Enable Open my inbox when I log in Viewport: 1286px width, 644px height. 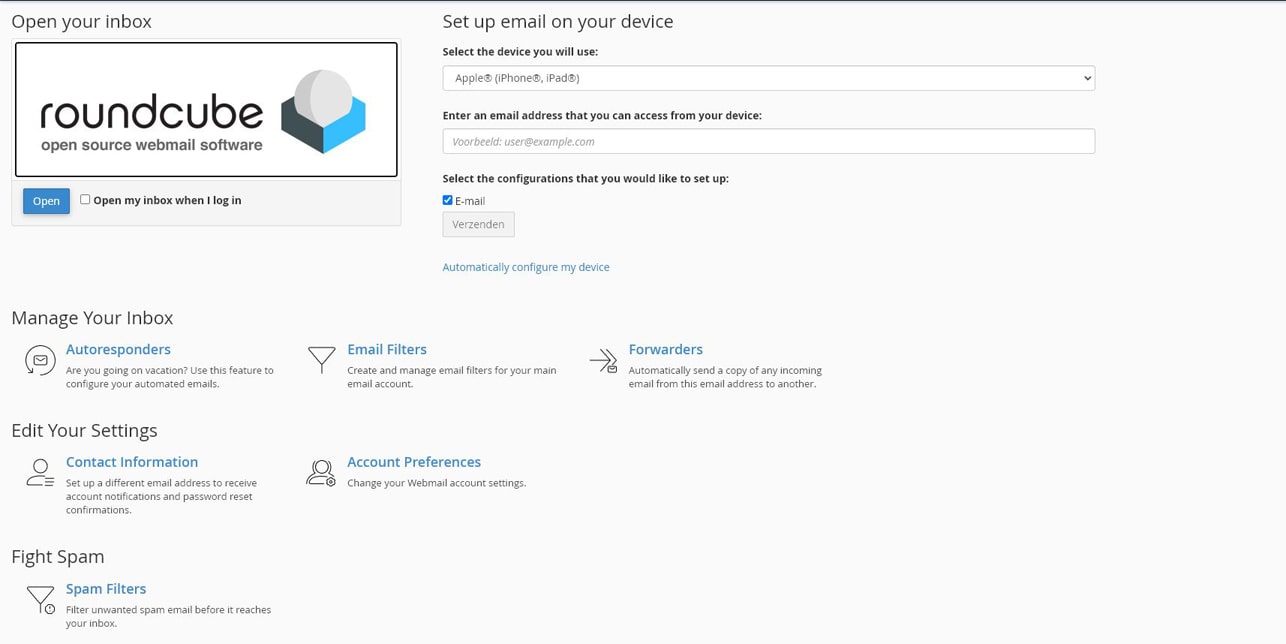pyautogui.click(x=85, y=199)
